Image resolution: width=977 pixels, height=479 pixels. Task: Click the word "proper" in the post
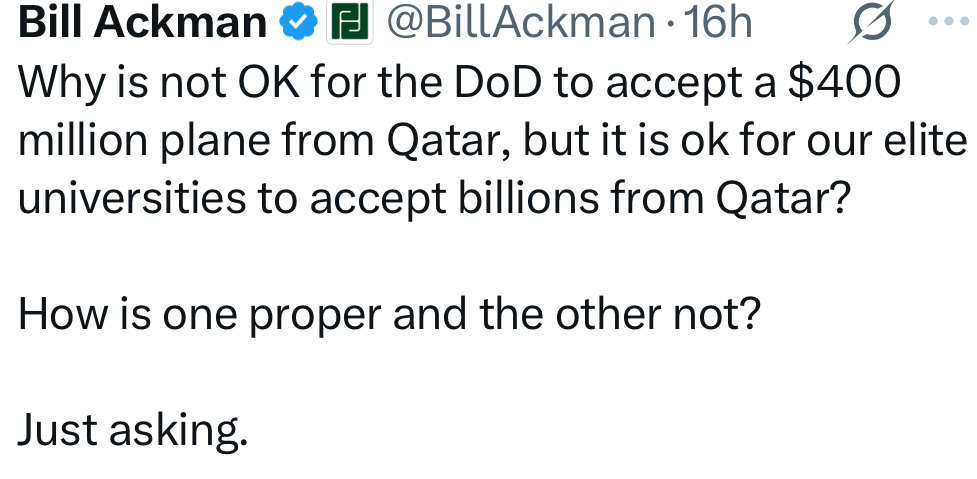point(316,315)
